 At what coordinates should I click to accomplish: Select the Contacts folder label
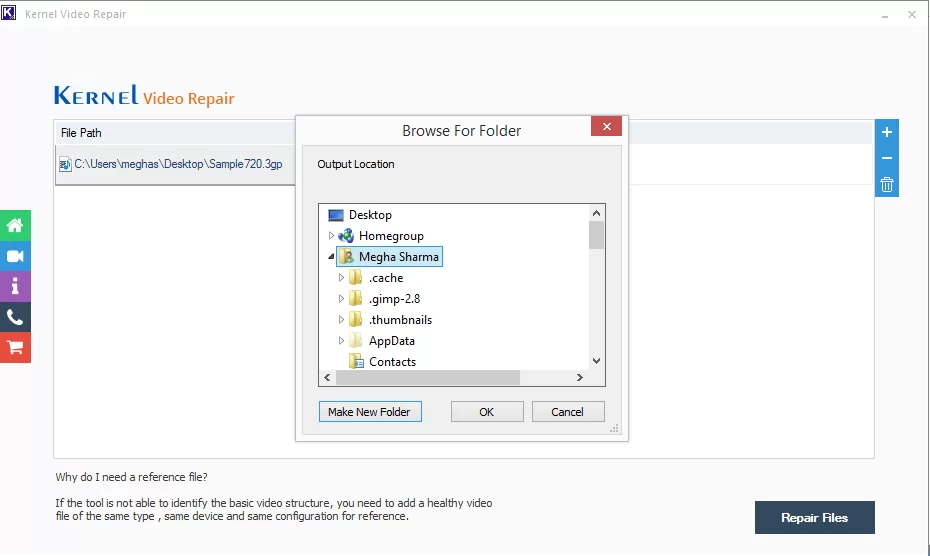[x=393, y=361]
